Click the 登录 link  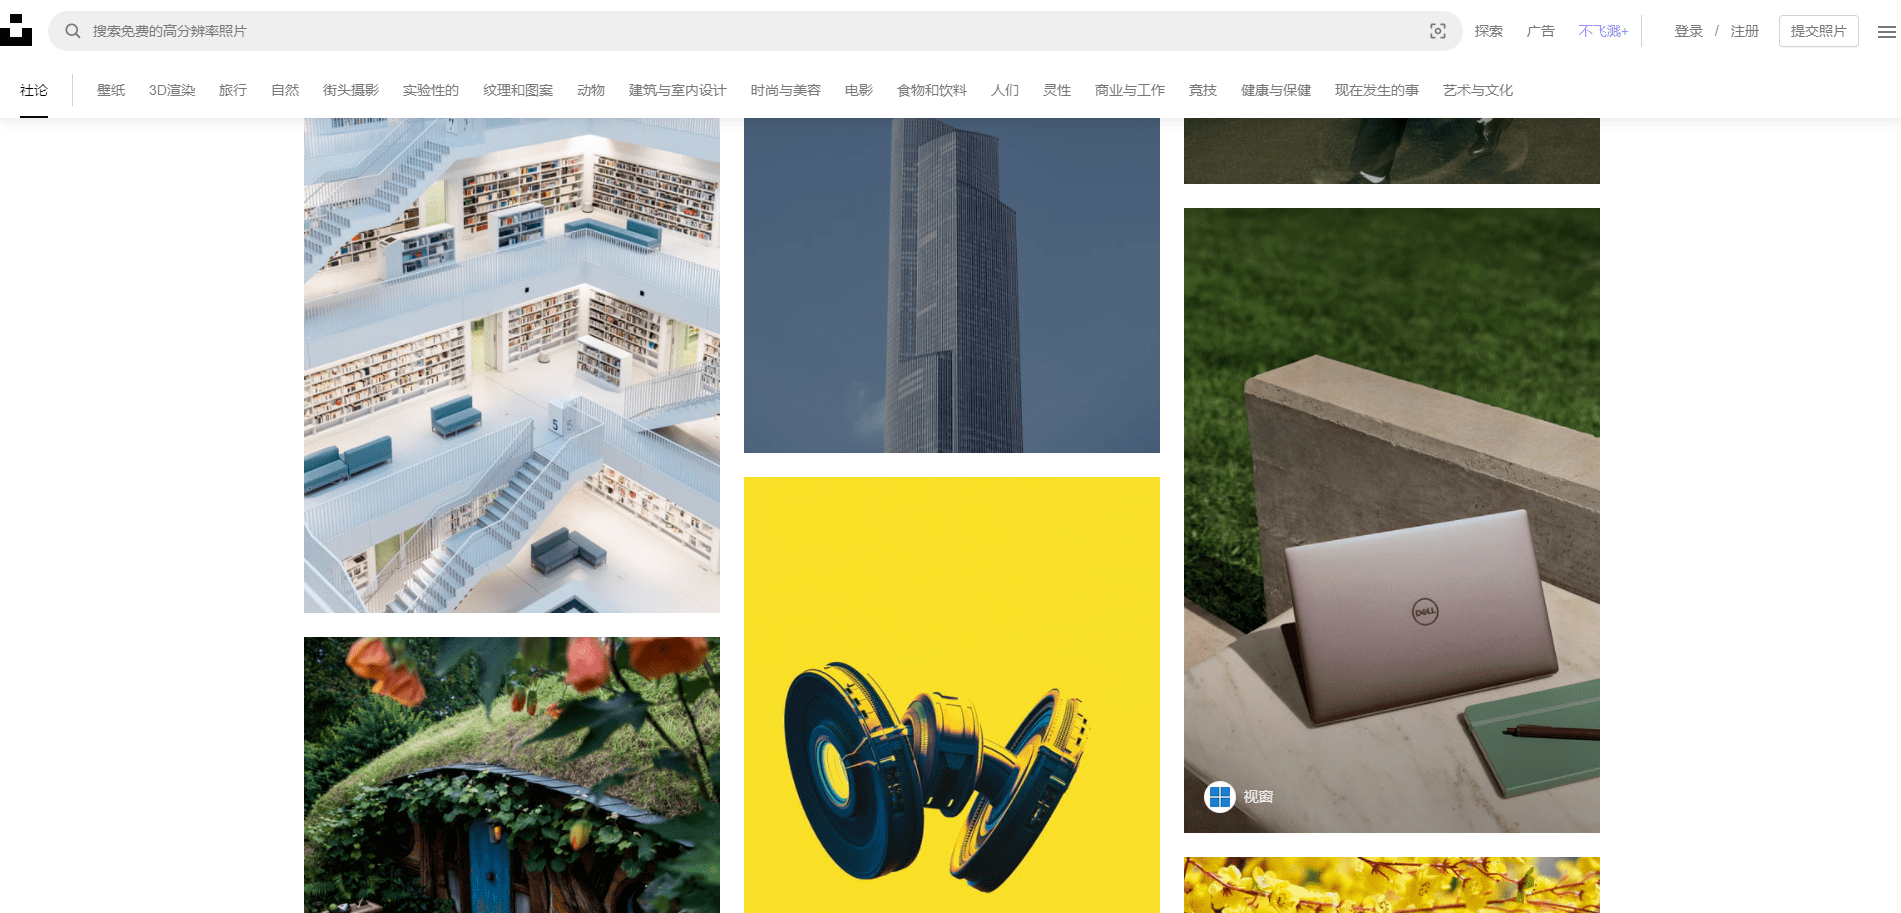[1688, 31]
